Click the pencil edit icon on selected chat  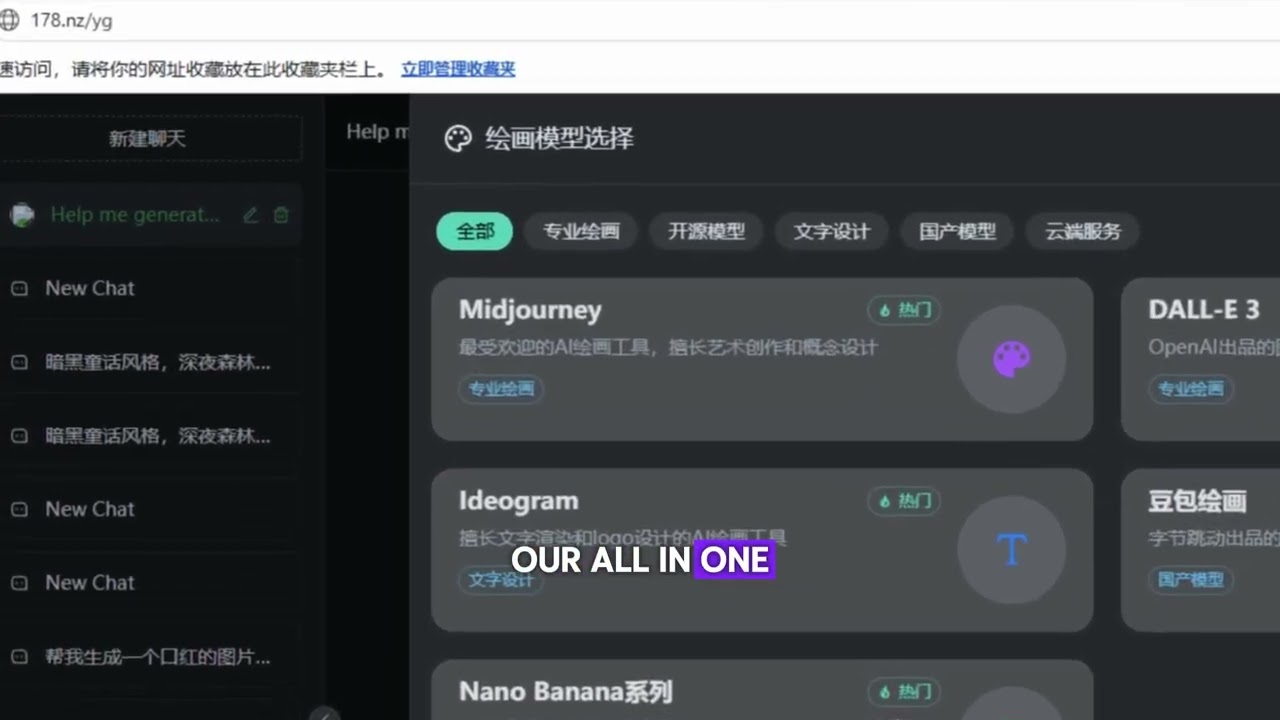tap(251, 215)
